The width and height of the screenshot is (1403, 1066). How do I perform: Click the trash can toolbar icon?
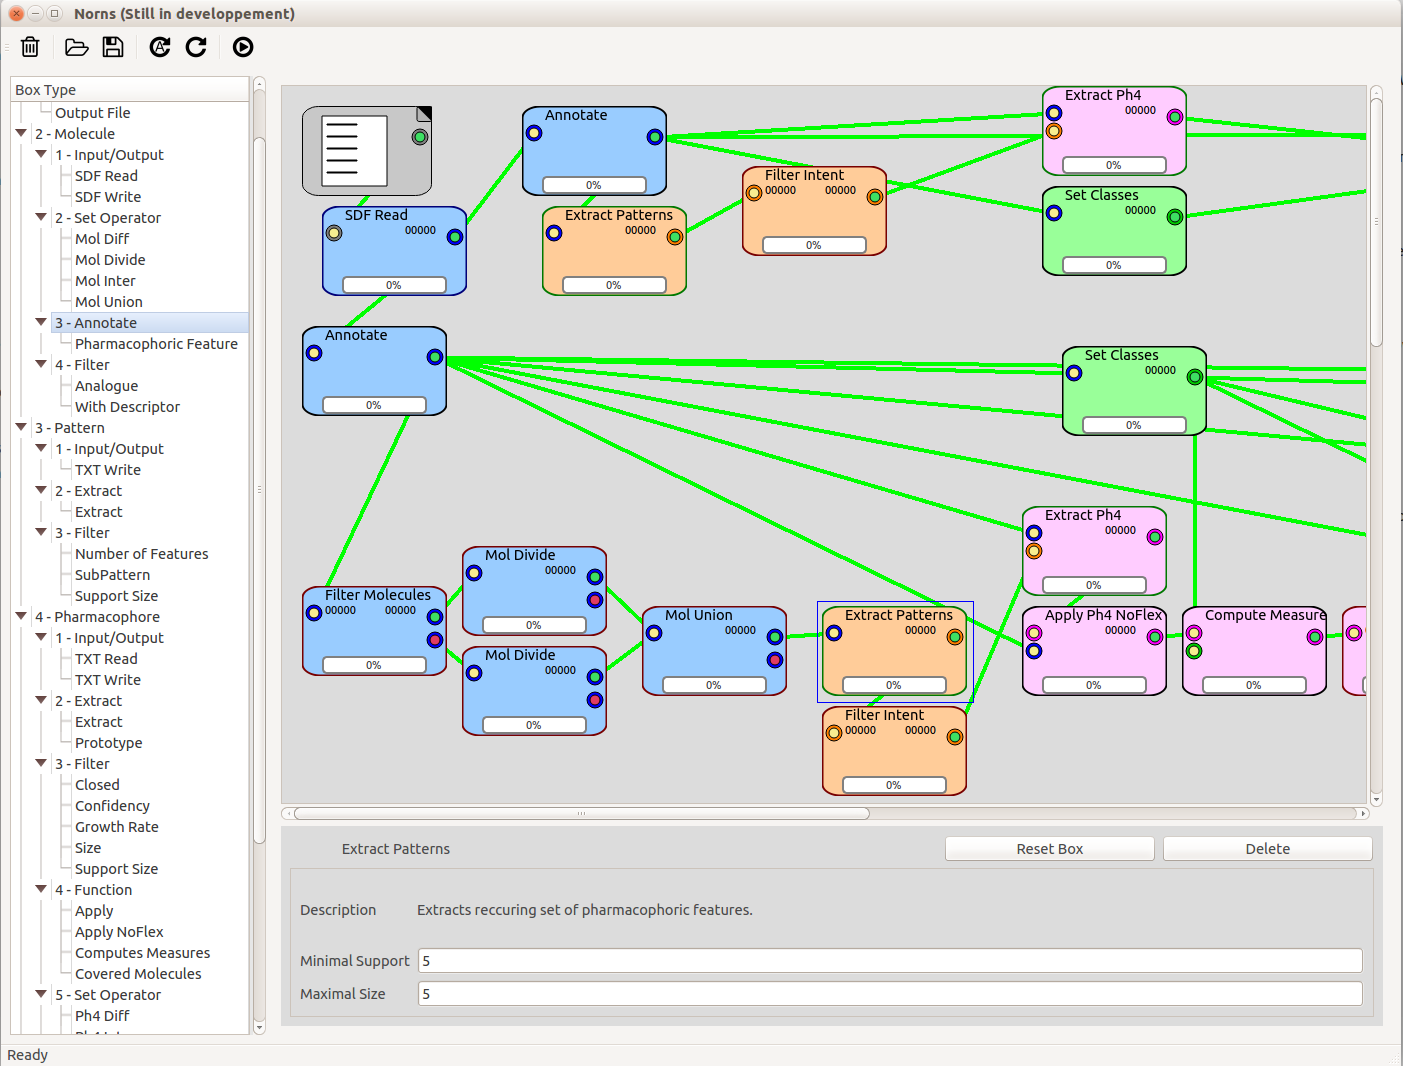tap(30, 47)
